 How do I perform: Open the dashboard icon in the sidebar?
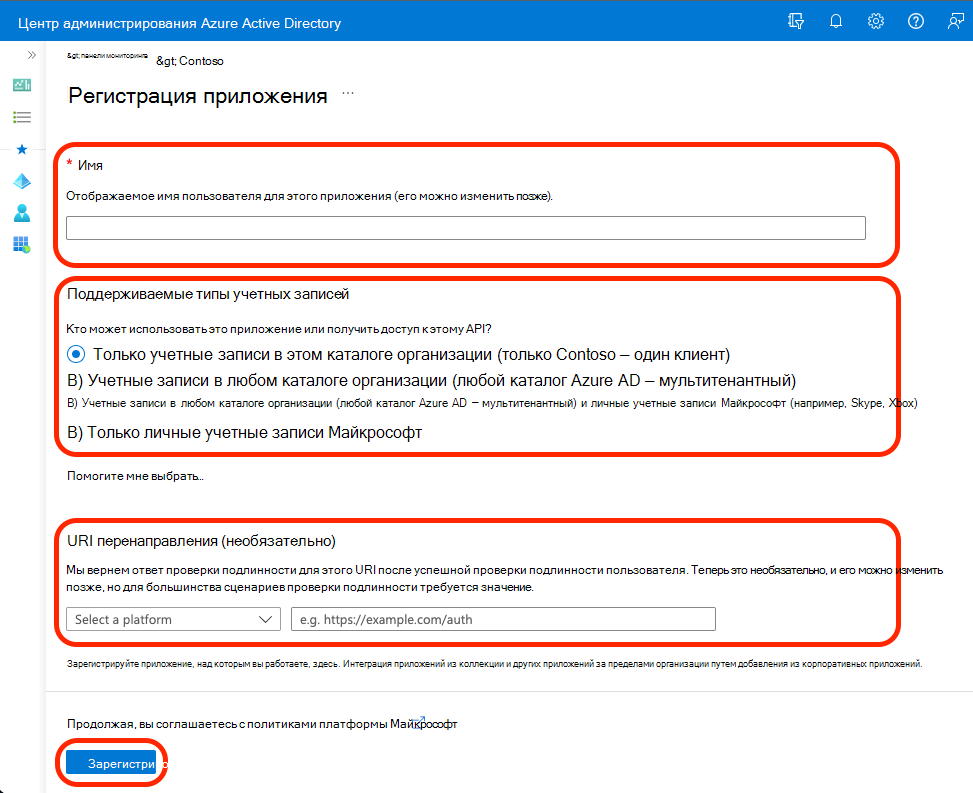coord(21,85)
